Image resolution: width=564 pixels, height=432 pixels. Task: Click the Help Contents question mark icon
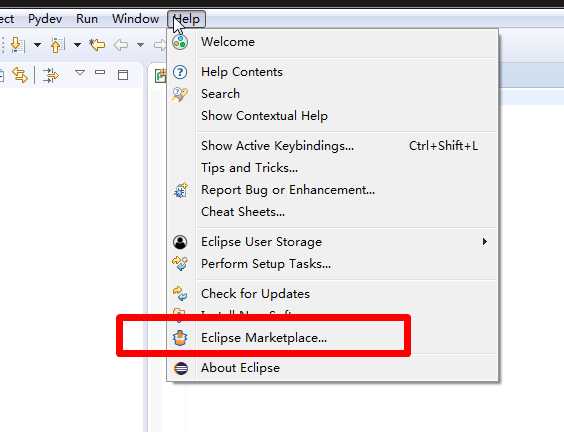tap(180, 72)
